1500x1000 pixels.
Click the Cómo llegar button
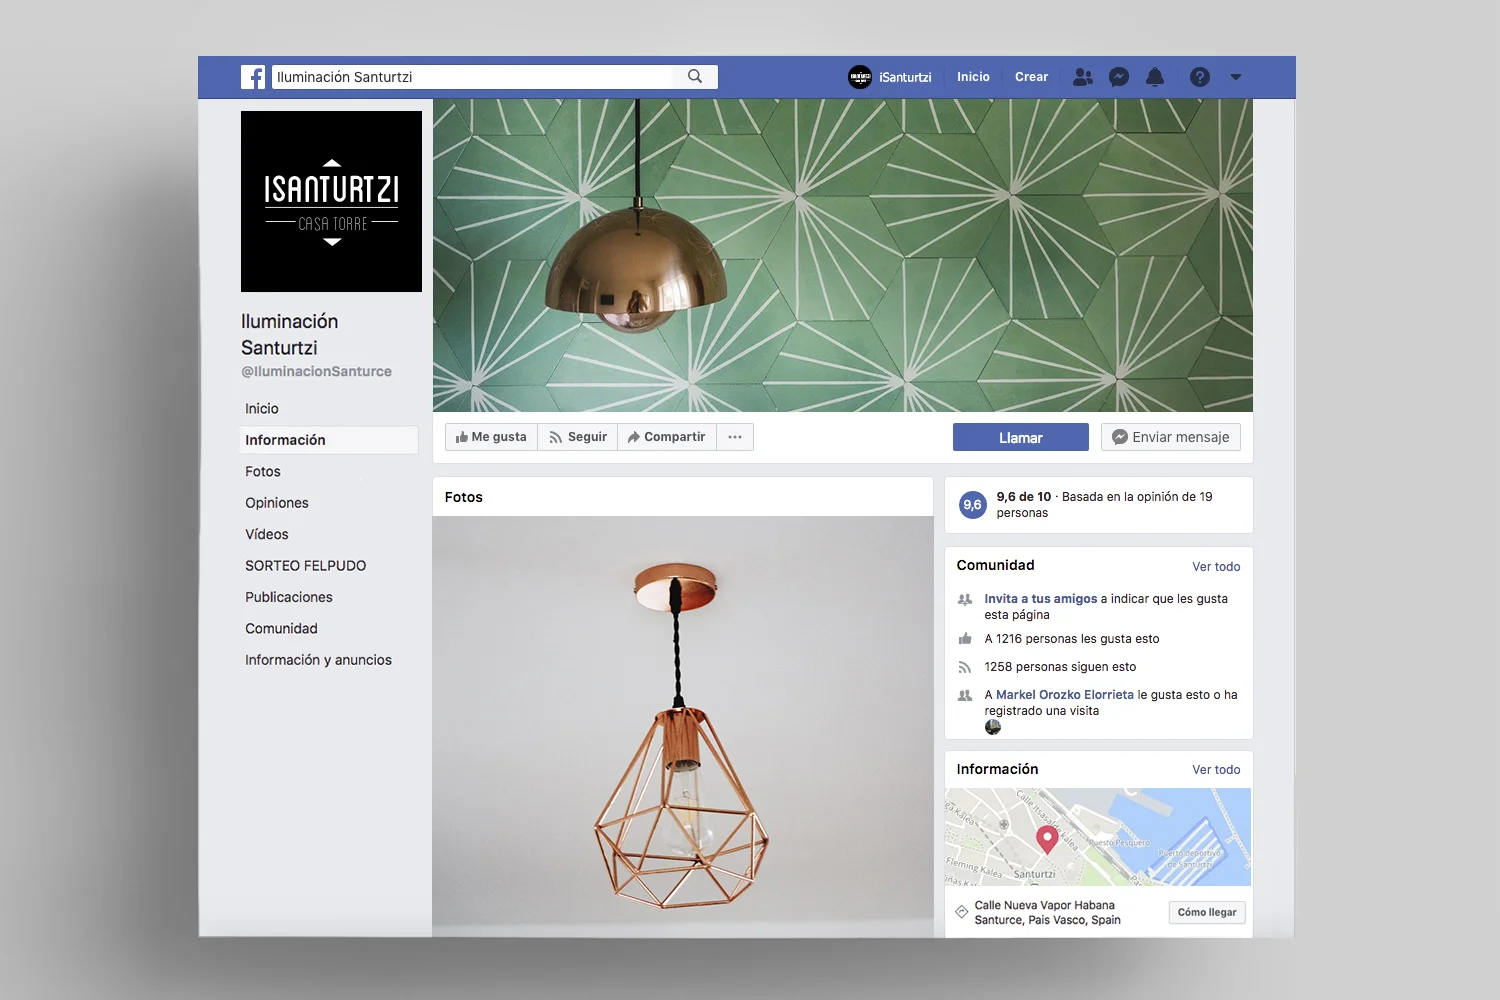(1207, 912)
